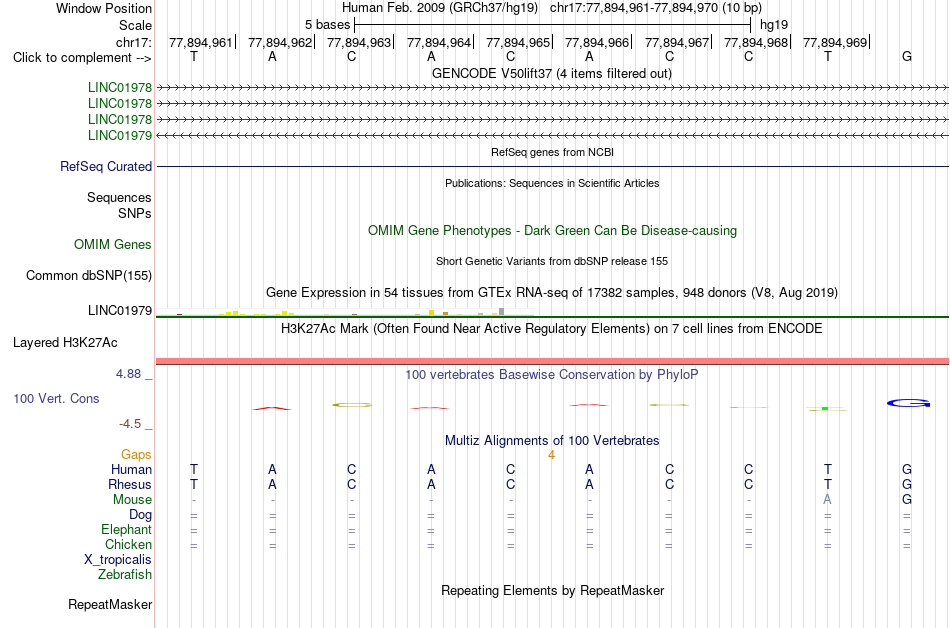Click the GTEx tissue expression bar chart

[x=344, y=312]
